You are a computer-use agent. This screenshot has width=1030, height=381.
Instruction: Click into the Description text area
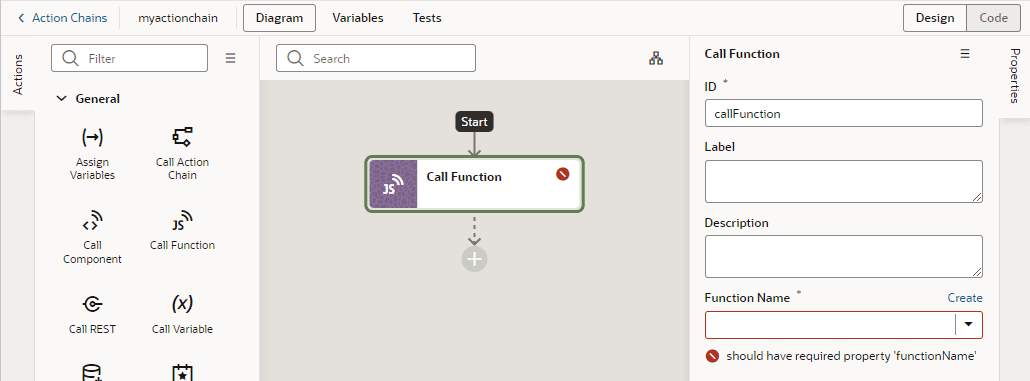click(843, 256)
